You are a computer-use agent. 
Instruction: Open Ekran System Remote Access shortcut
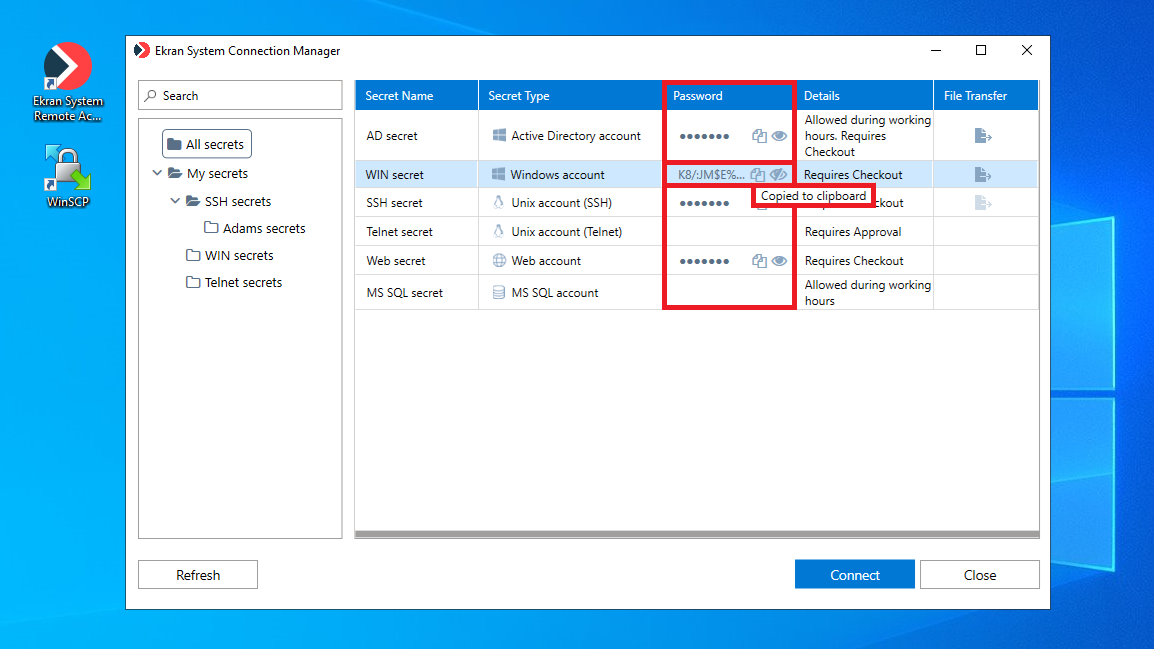68,82
